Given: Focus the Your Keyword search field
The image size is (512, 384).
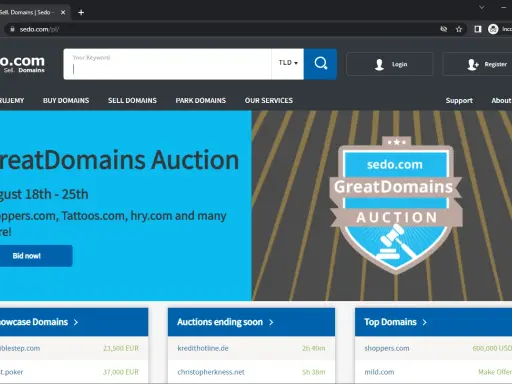Looking at the screenshot, I should point(167,64).
